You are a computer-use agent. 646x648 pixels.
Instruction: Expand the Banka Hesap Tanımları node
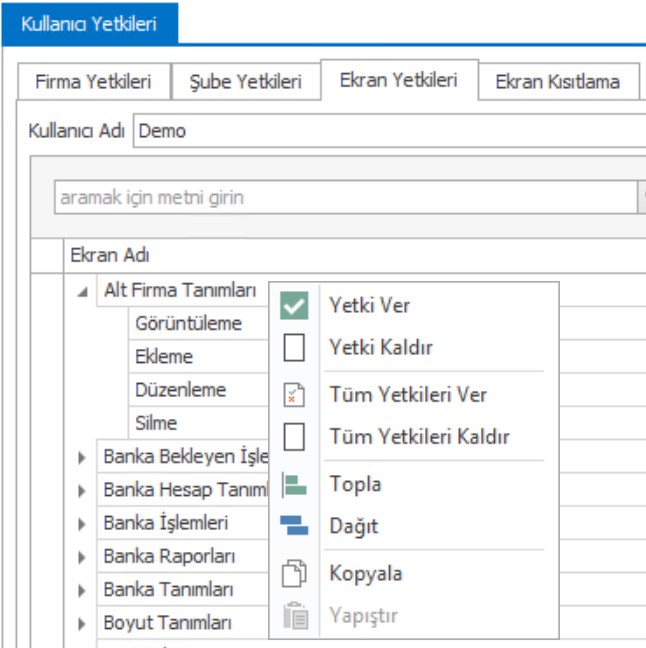[x=82, y=491]
